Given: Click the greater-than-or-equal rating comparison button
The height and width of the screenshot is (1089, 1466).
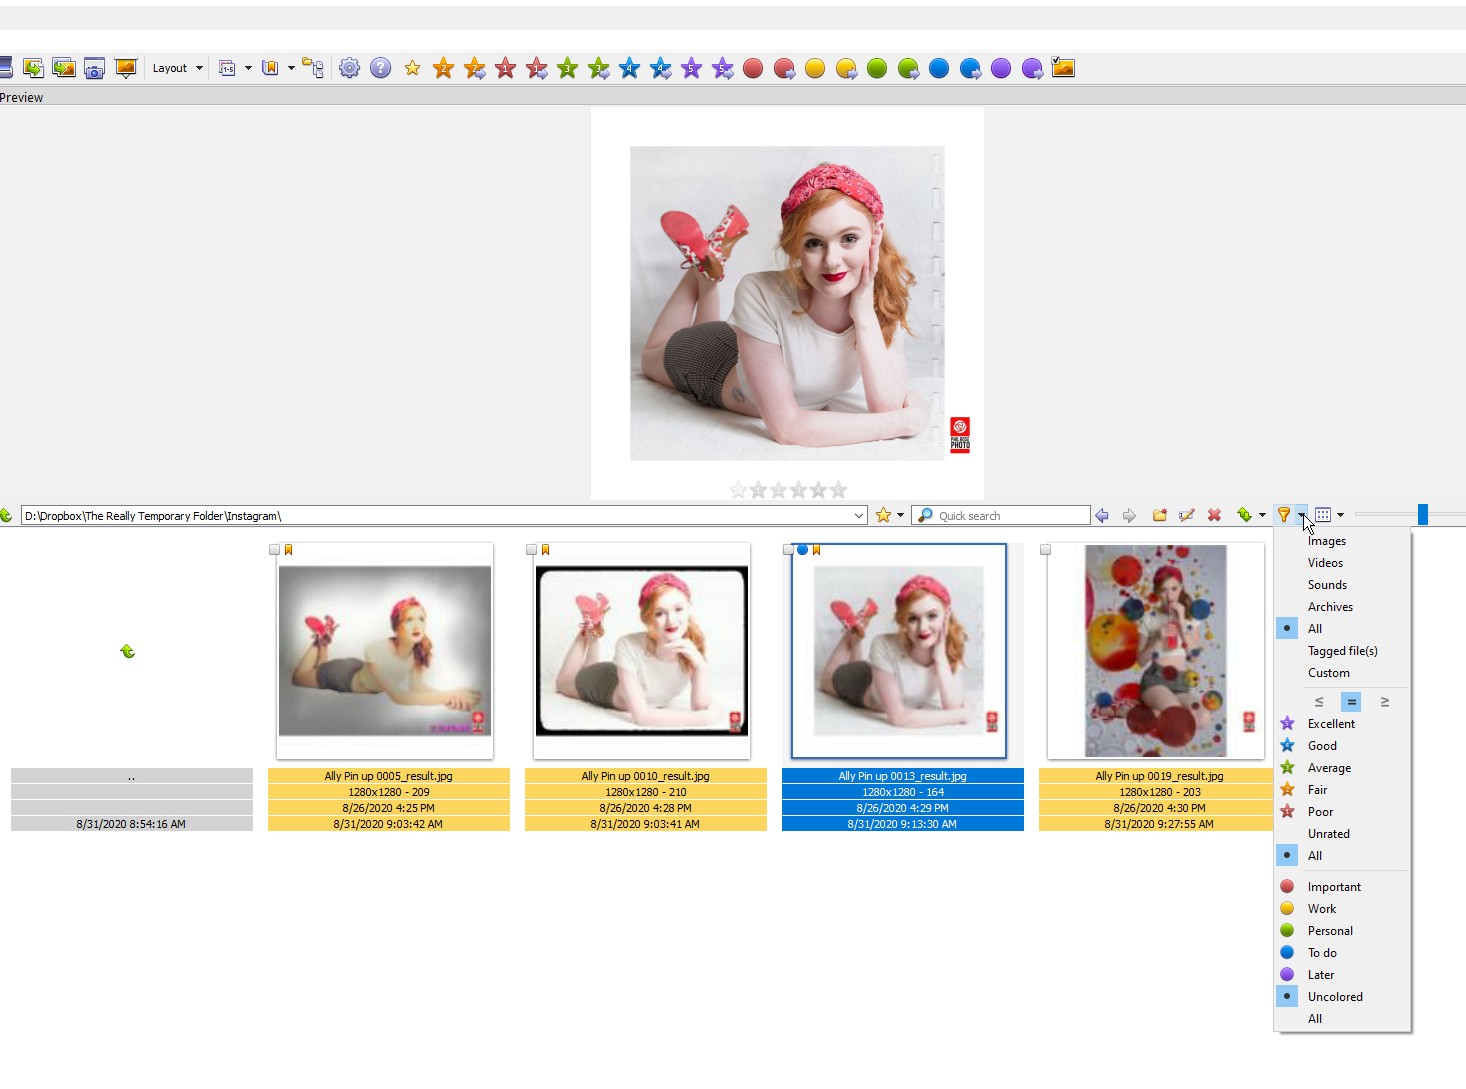Looking at the screenshot, I should [1385, 702].
